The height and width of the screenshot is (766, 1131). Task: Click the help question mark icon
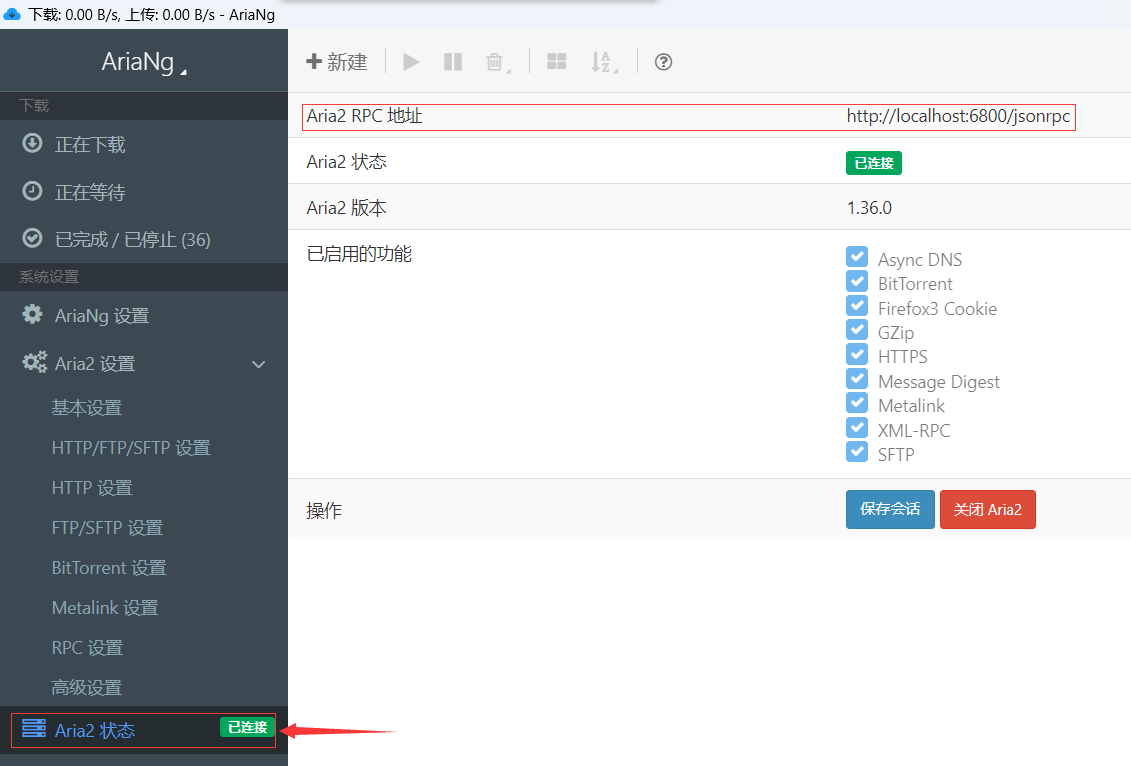(663, 62)
